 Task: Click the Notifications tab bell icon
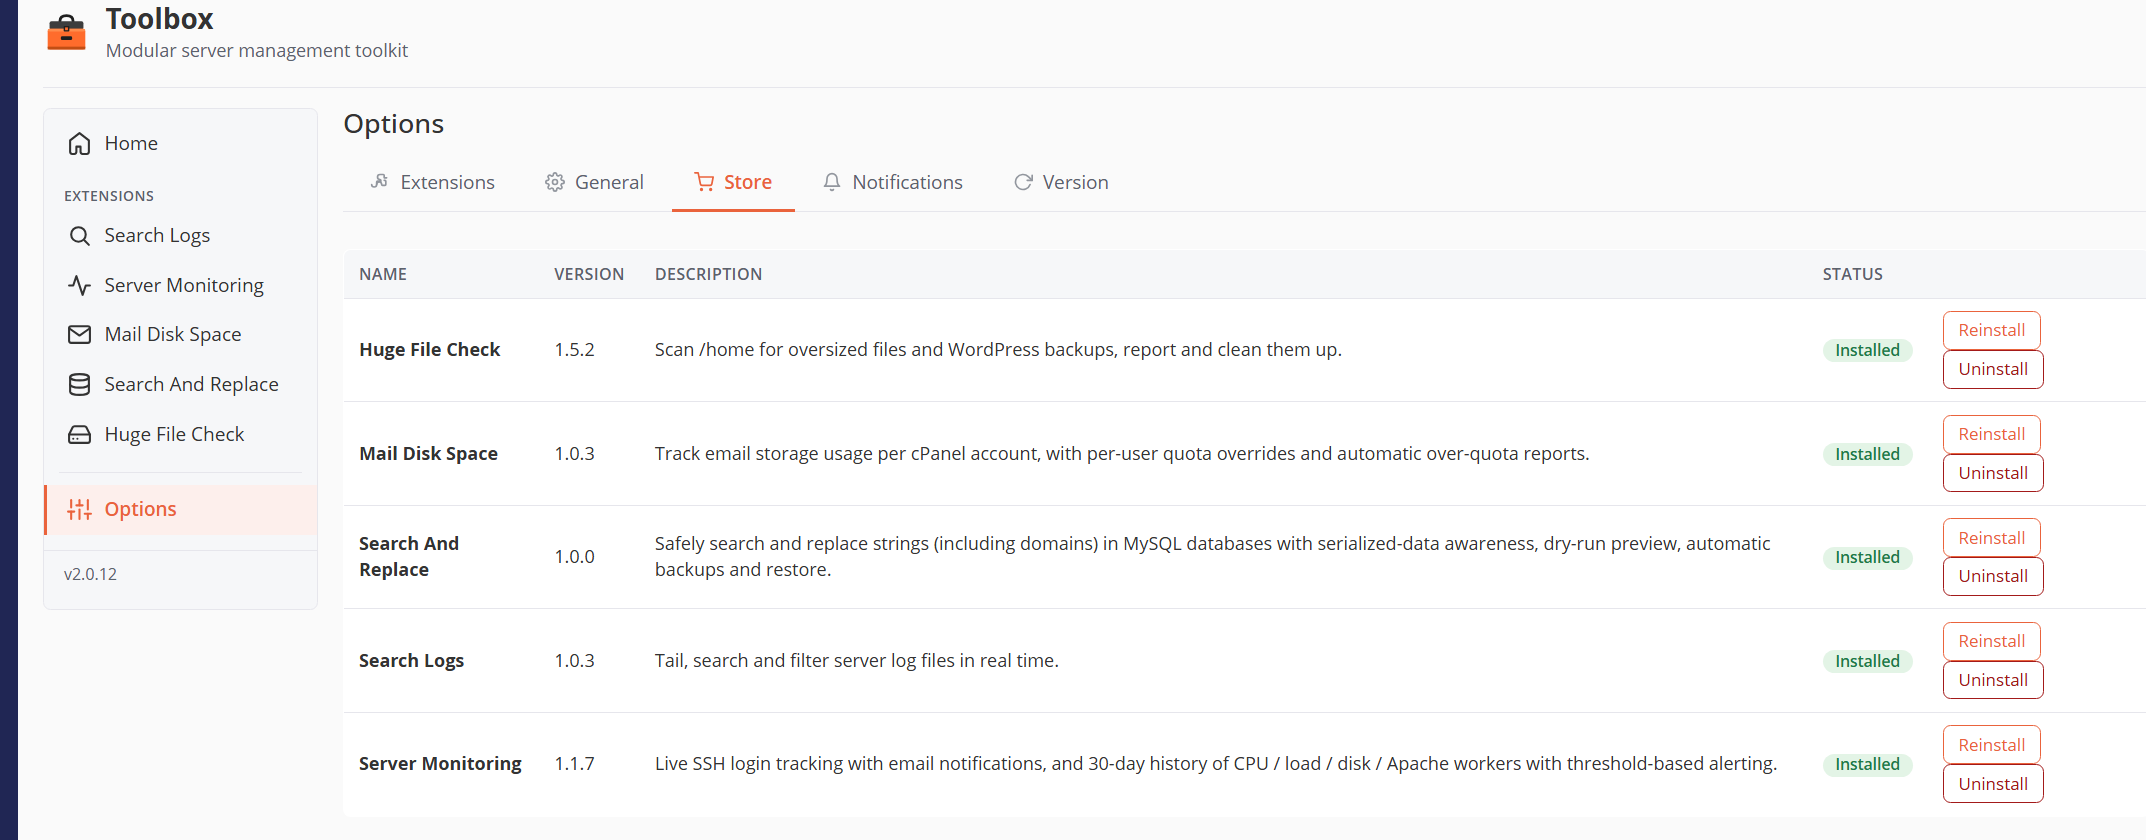pos(832,182)
